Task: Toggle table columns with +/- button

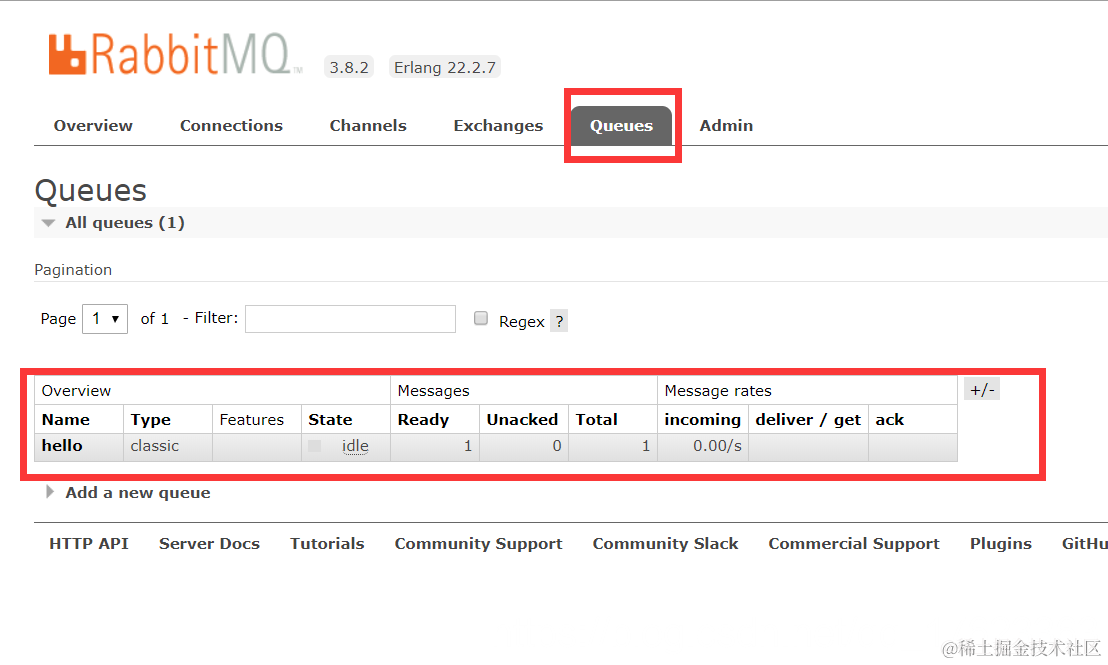Action: coord(982,389)
